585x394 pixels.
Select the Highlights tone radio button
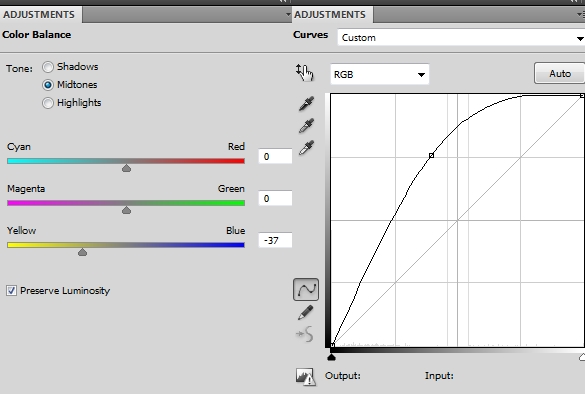click(x=48, y=103)
